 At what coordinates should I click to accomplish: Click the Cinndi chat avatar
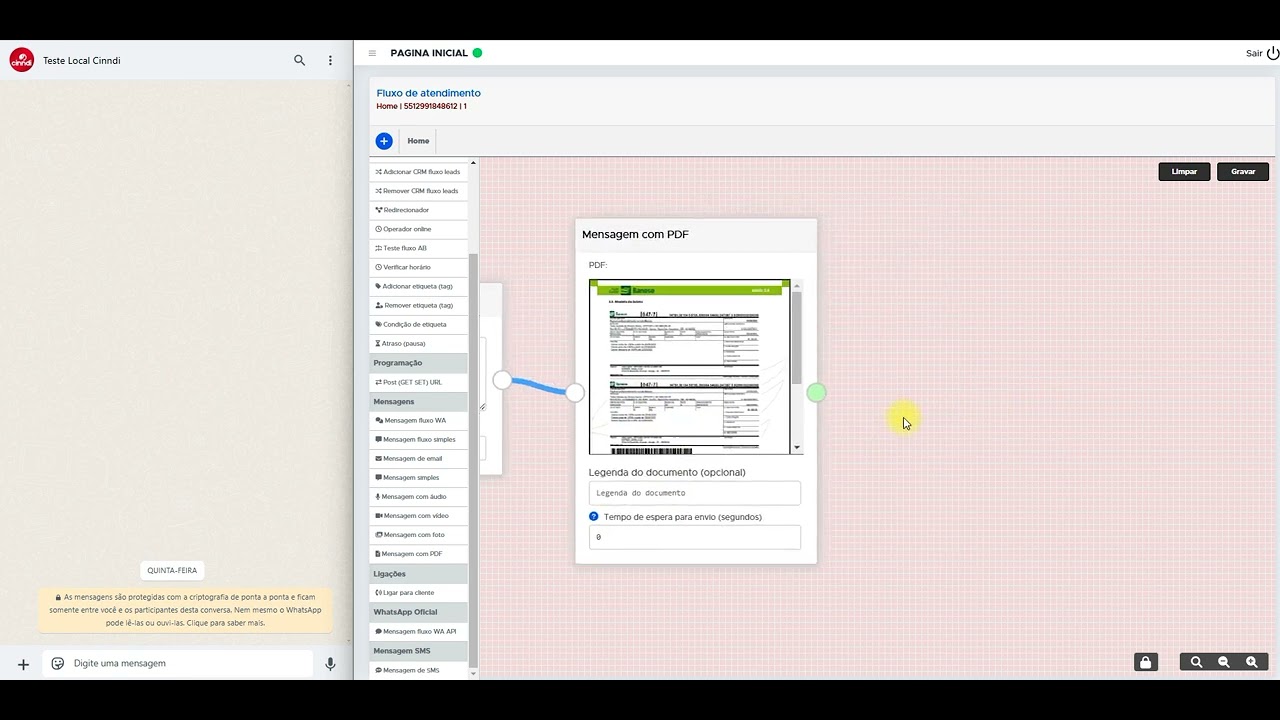(22, 60)
